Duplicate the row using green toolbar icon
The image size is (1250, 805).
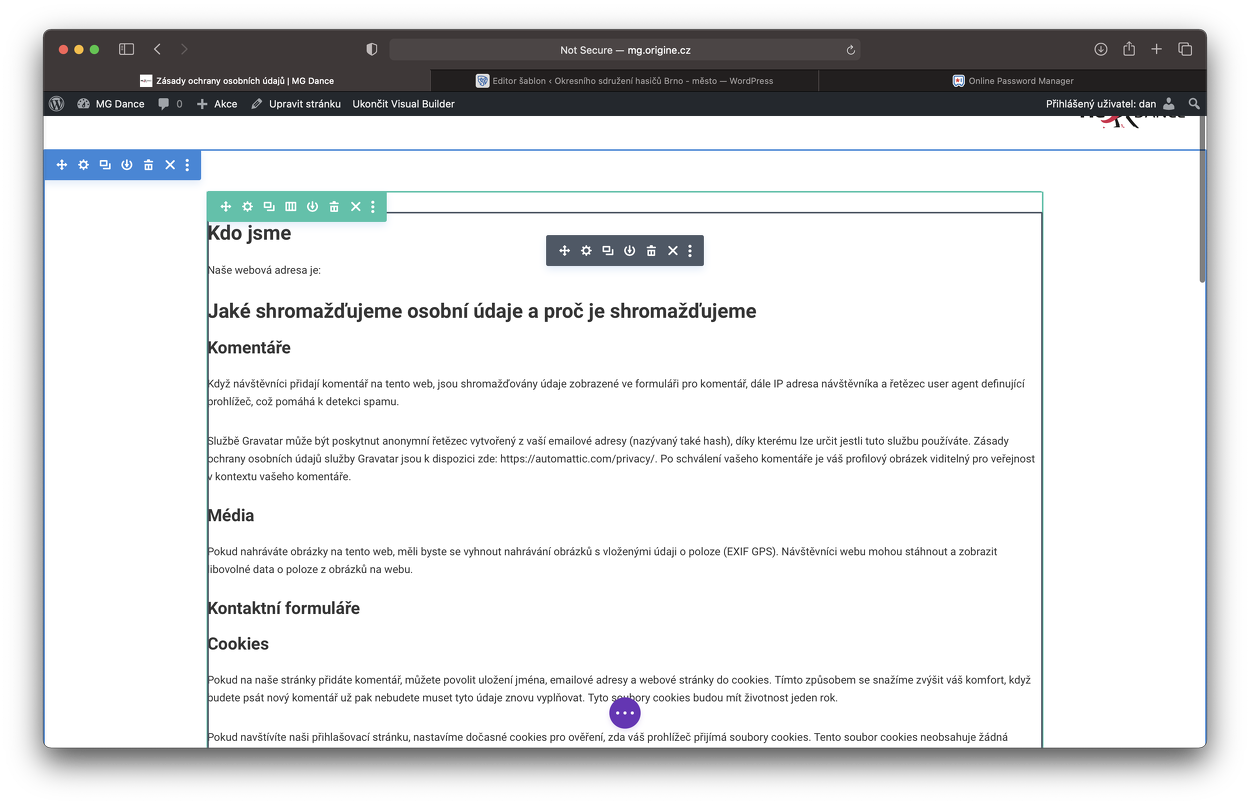click(269, 207)
